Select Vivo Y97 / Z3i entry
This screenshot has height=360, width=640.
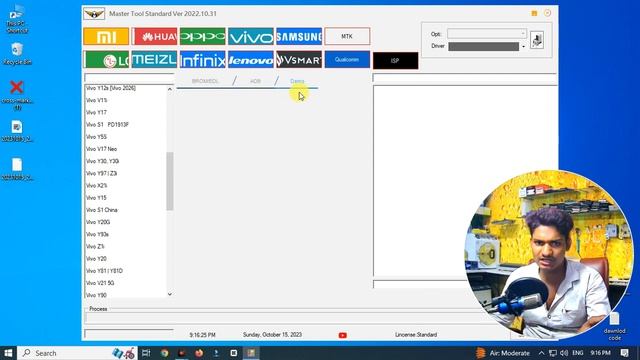pyautogui.click(x=102, y=173)
